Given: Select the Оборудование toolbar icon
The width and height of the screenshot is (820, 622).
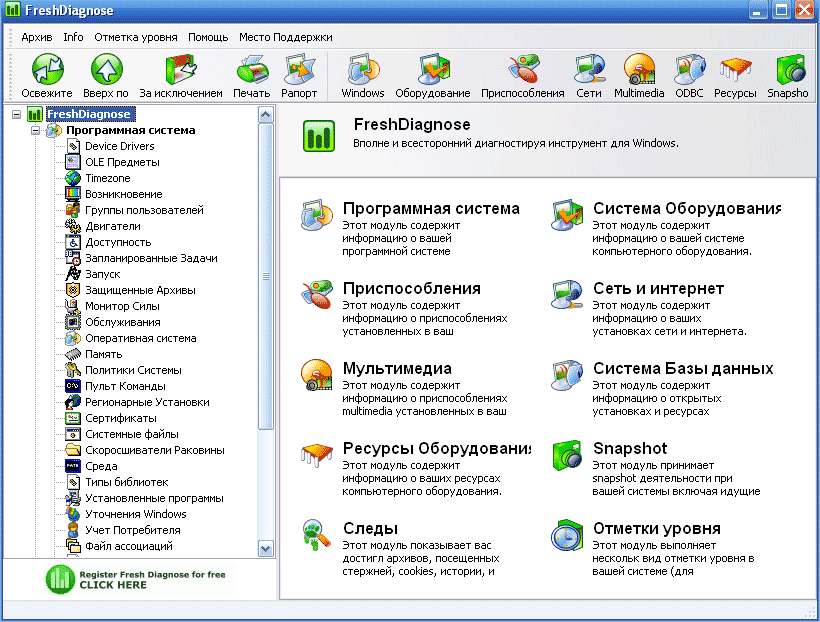Looking at the screenshot, I should pyautogui.click(x=433, y=69).
